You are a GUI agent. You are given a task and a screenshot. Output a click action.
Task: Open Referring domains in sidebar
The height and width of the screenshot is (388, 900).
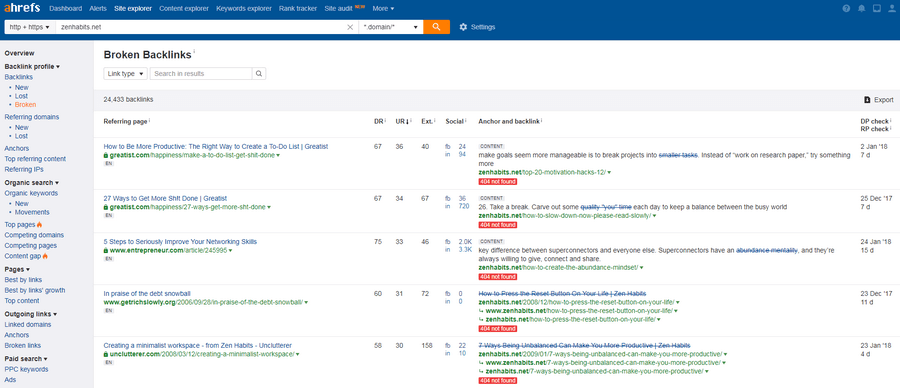tap(32, 117)
